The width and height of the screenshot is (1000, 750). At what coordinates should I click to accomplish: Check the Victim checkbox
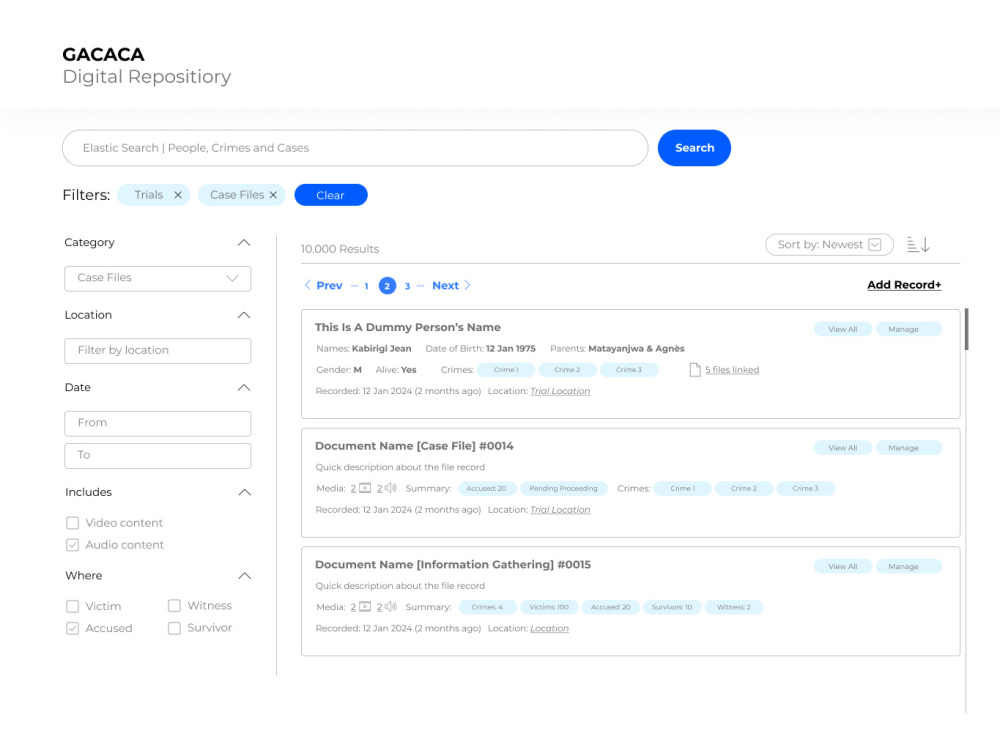pyautogui.click(x=73, y=607)
